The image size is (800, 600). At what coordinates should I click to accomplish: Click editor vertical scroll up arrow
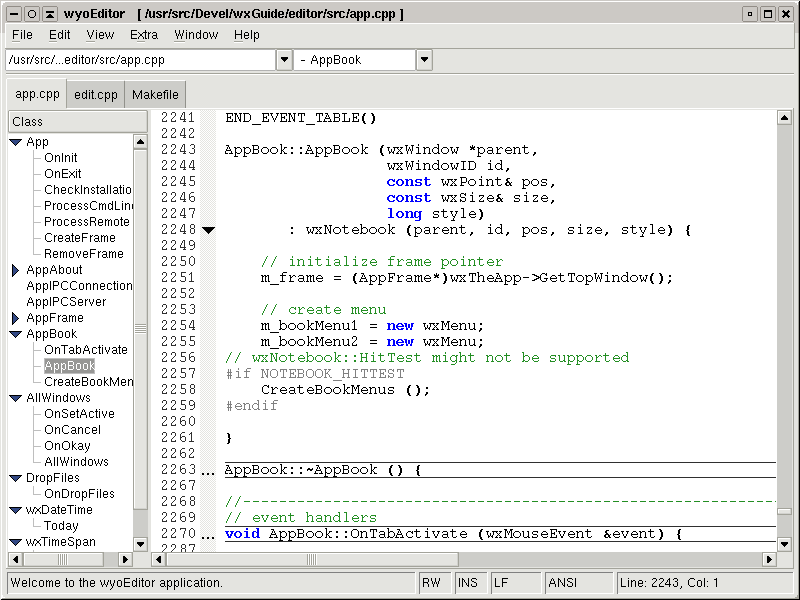pos(784,118)
